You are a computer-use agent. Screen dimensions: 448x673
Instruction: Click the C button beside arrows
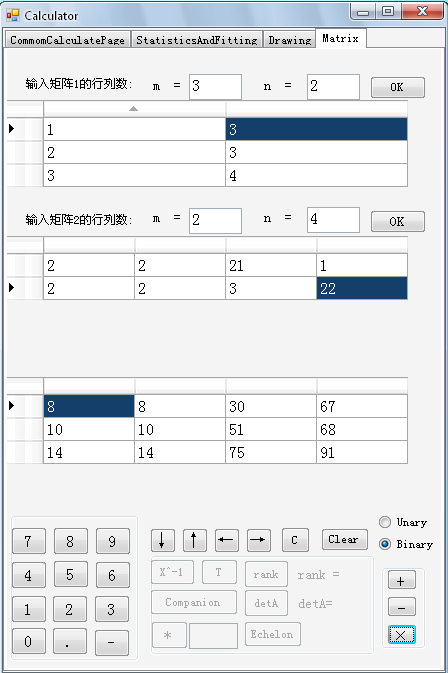(x=295, y=540)
